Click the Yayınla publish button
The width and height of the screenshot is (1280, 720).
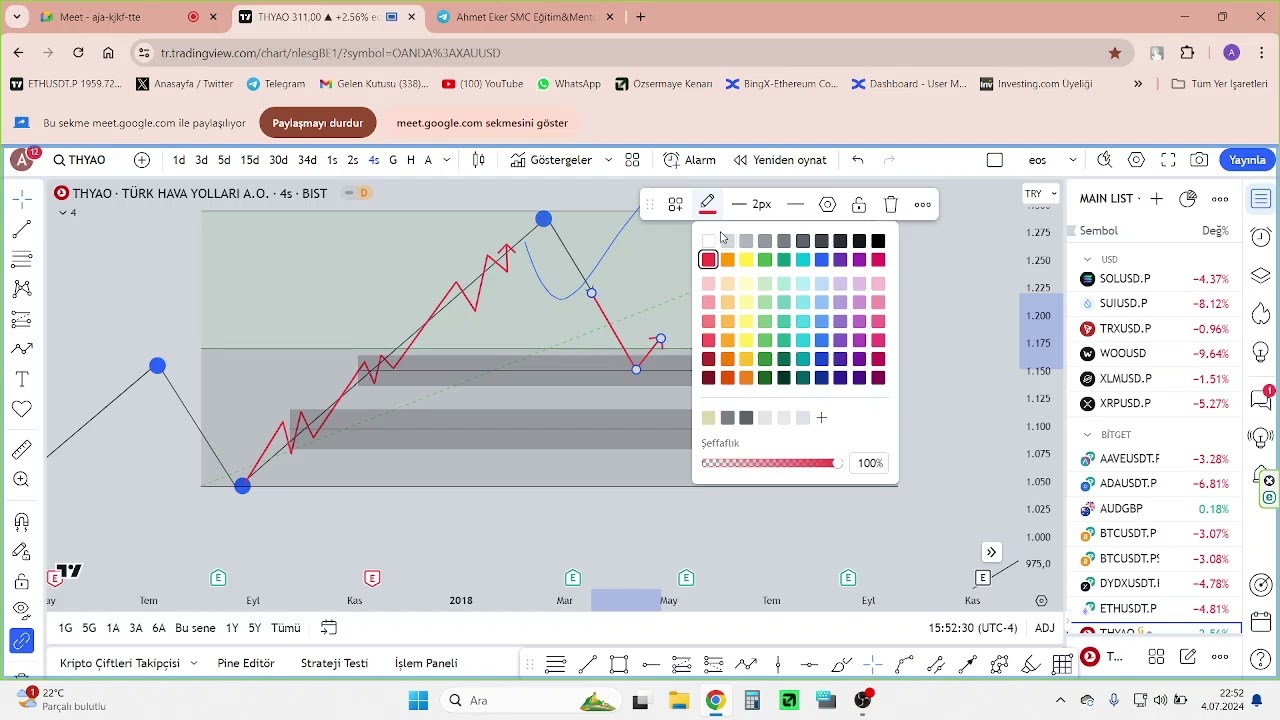(1247, 160)
